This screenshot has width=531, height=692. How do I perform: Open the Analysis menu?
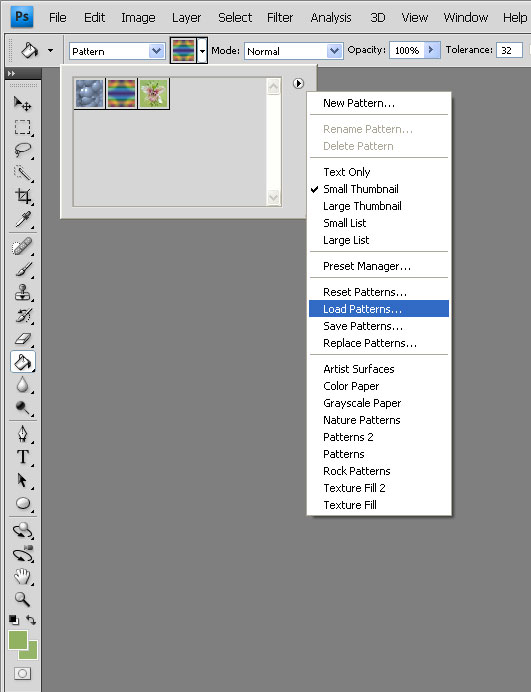pos(331,18)
